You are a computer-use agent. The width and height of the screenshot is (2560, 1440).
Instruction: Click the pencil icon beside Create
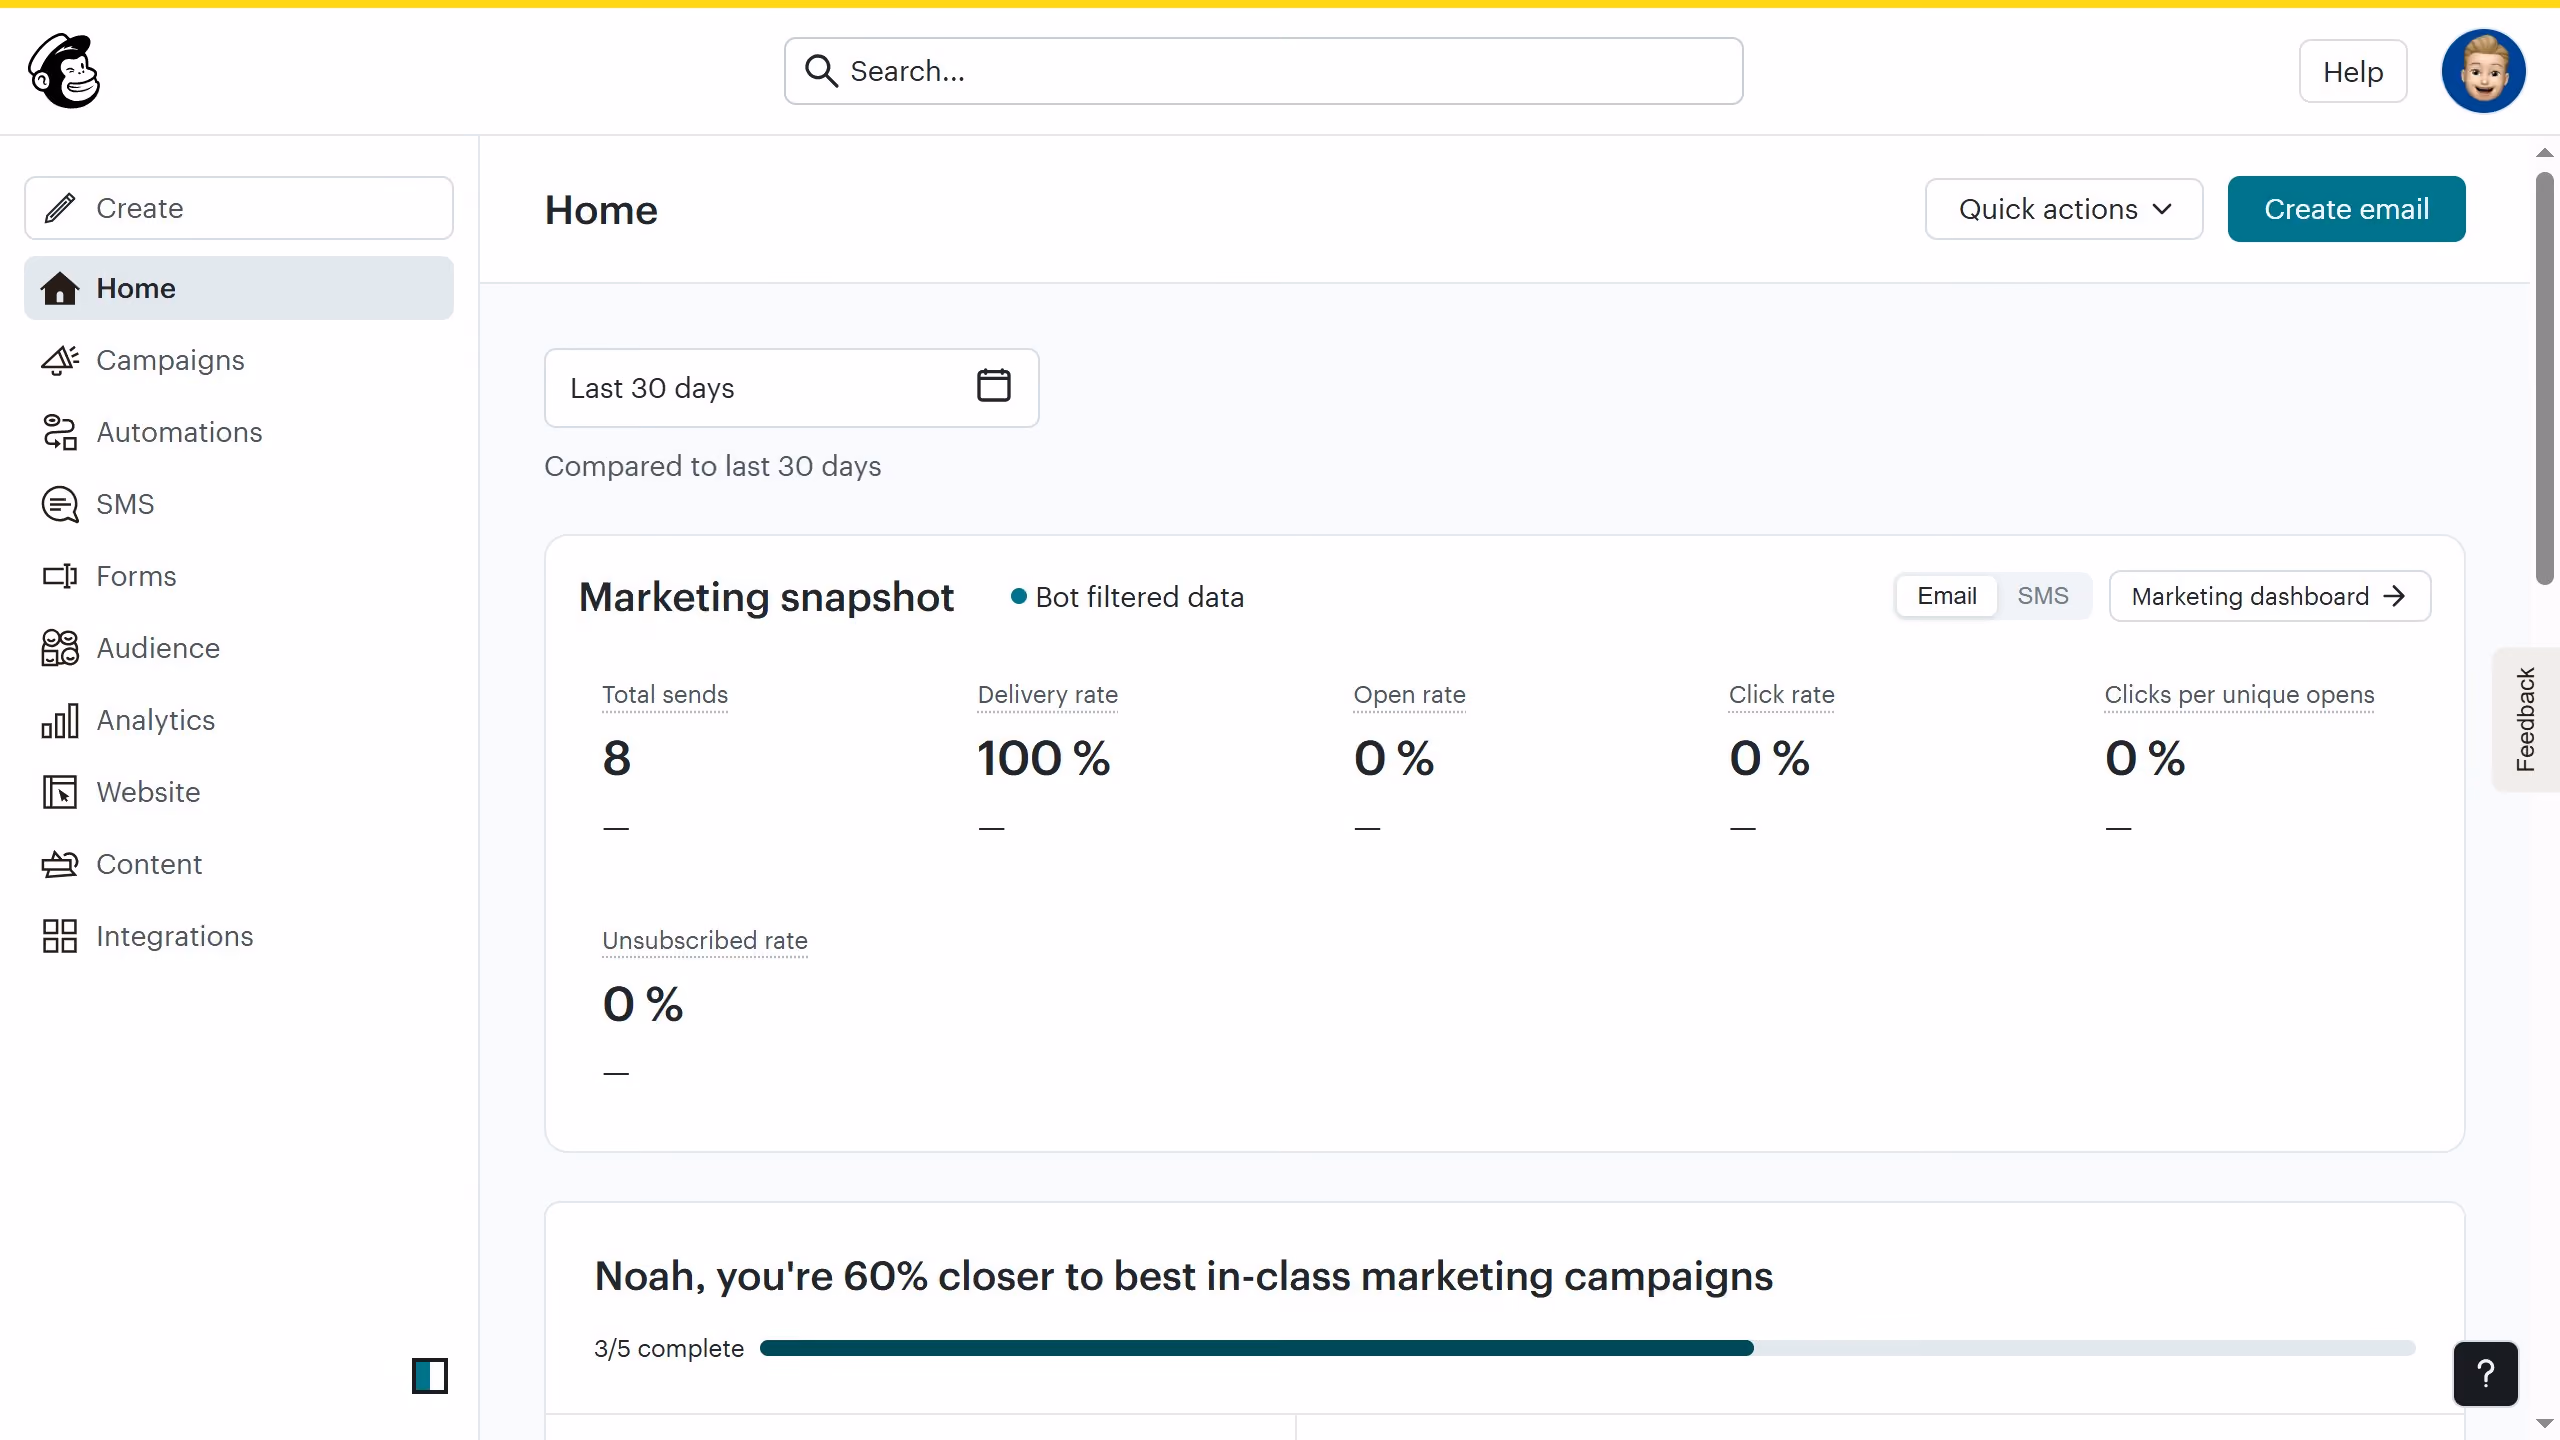coord(60,208)
